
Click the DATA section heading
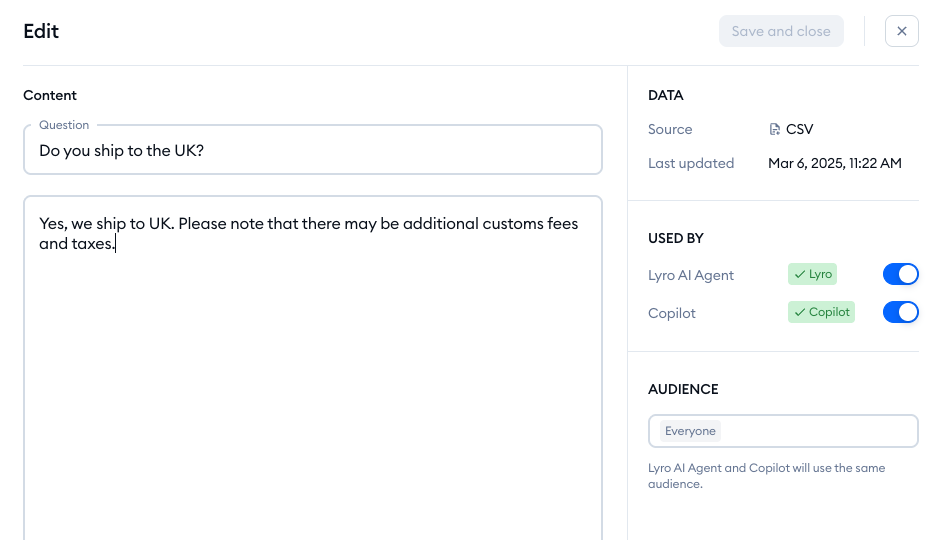[x=666, y=96]
